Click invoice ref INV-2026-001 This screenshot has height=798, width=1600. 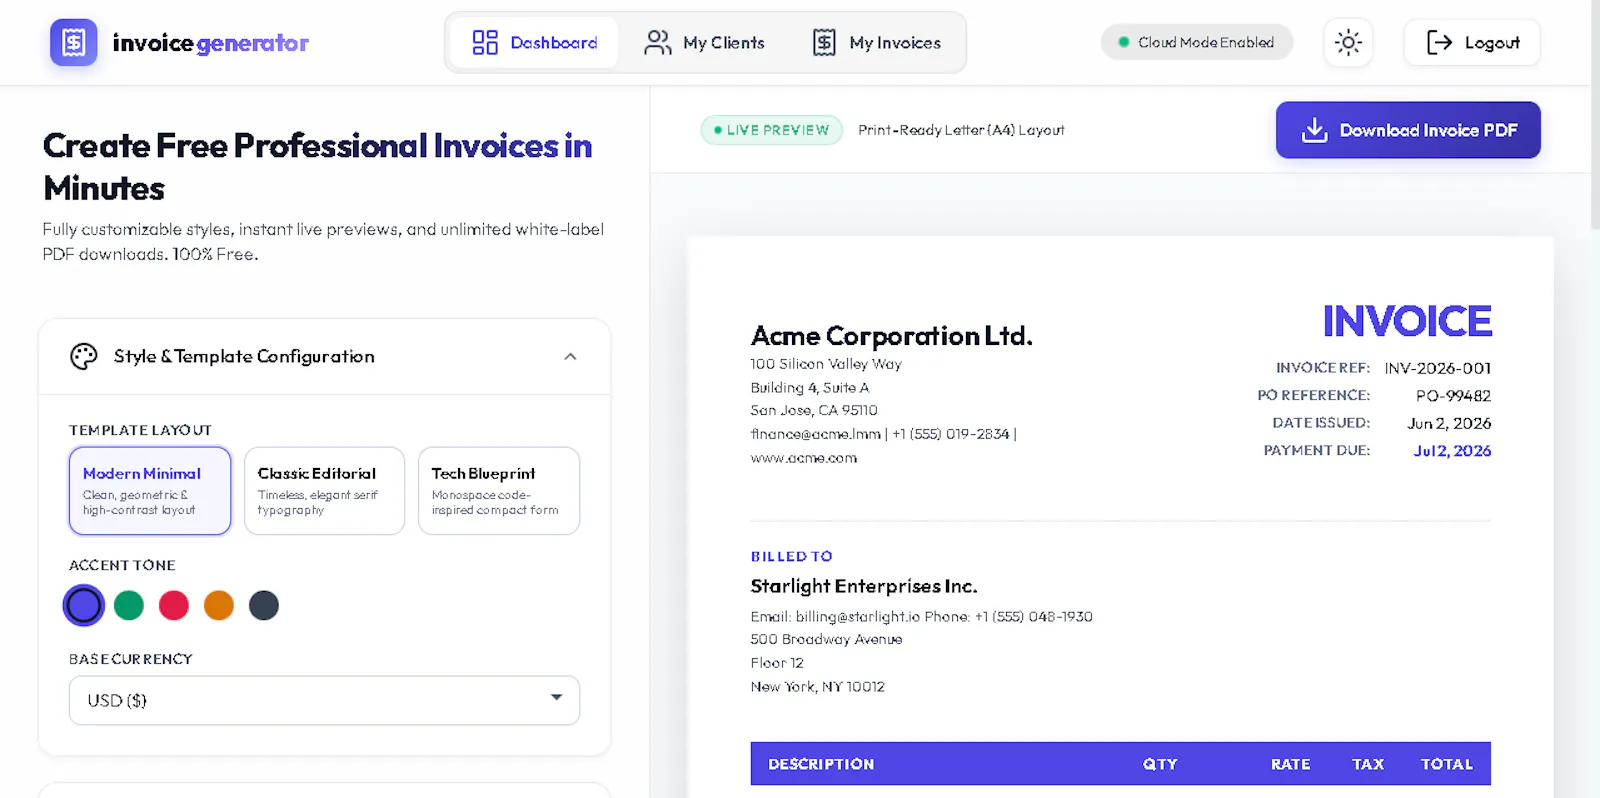1438,368
